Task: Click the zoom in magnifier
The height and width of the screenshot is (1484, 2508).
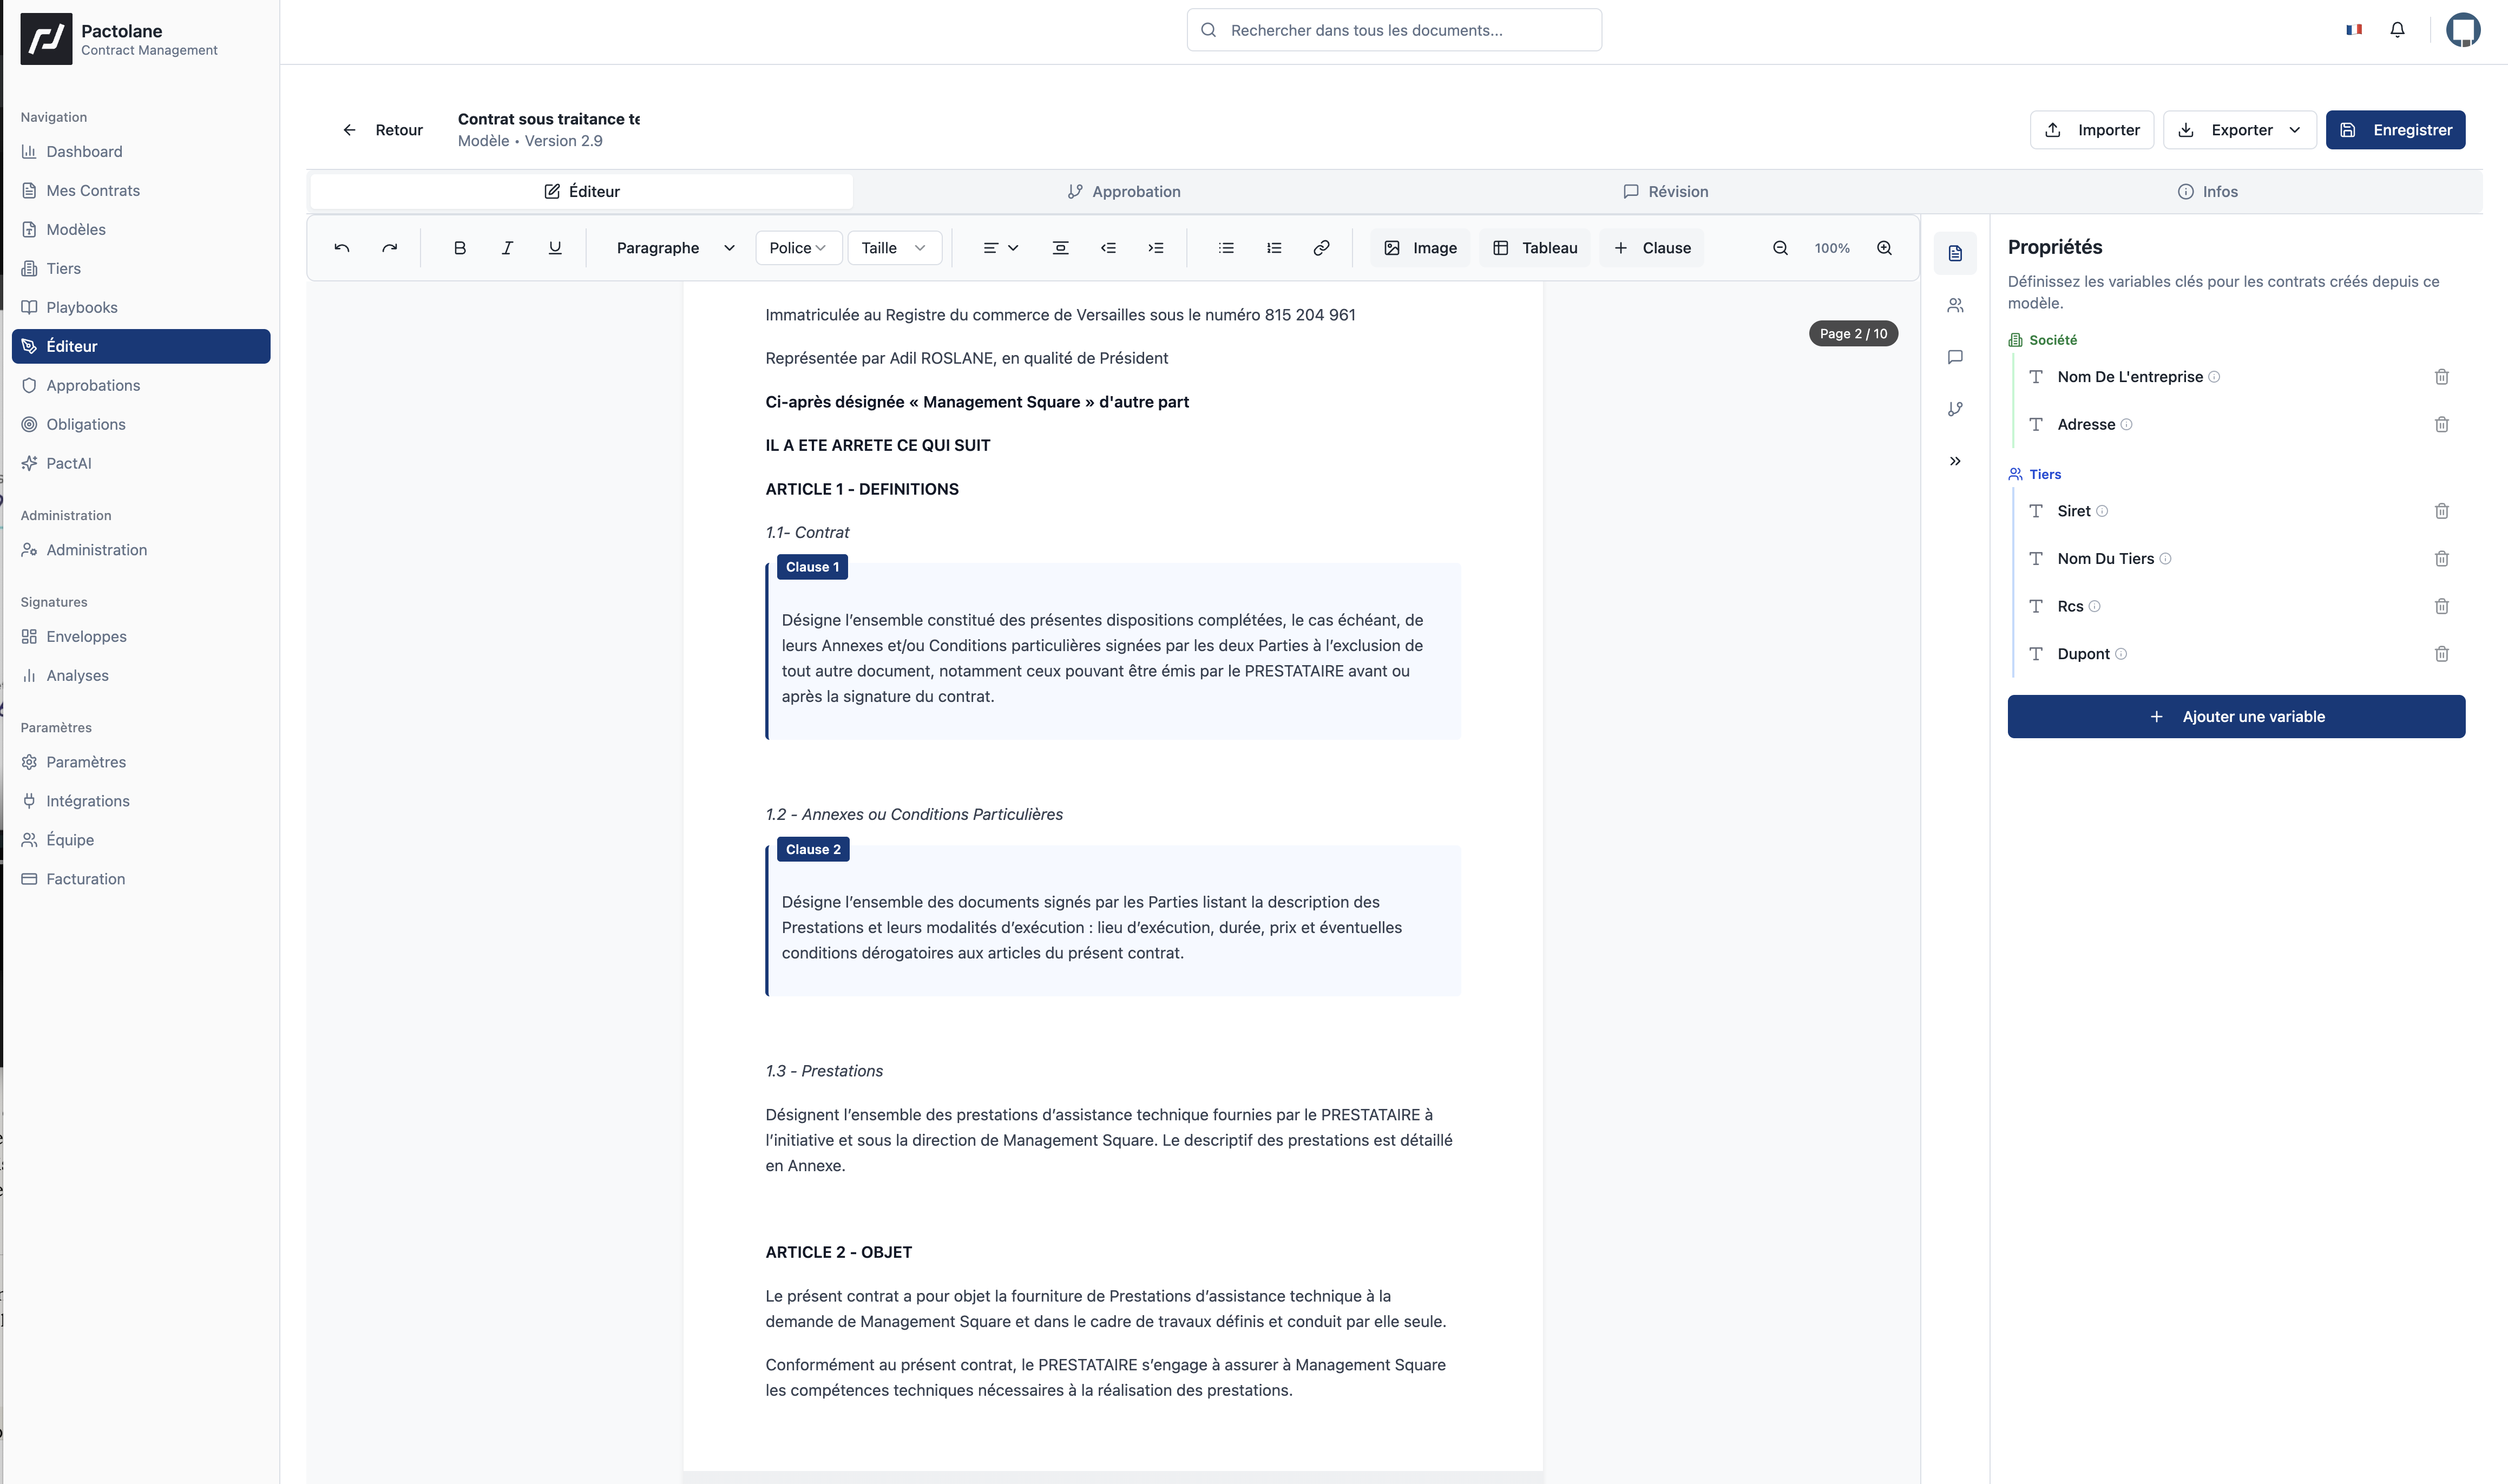Action: click(x=1885, y=248)
